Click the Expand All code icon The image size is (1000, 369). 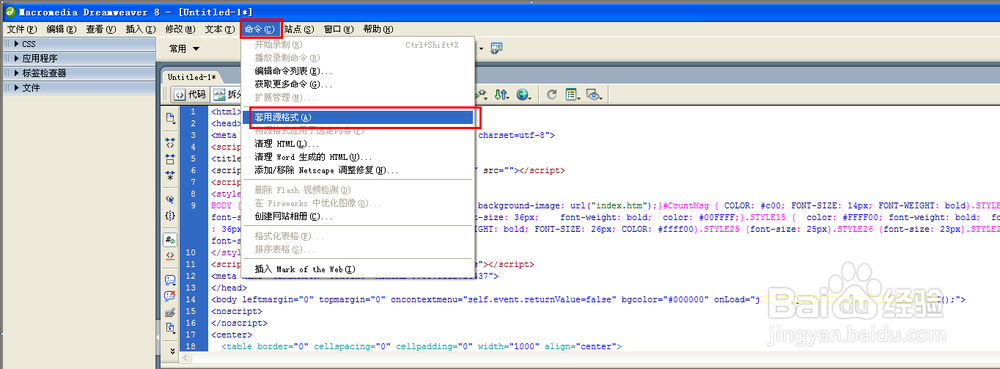(x=170, y=175)
